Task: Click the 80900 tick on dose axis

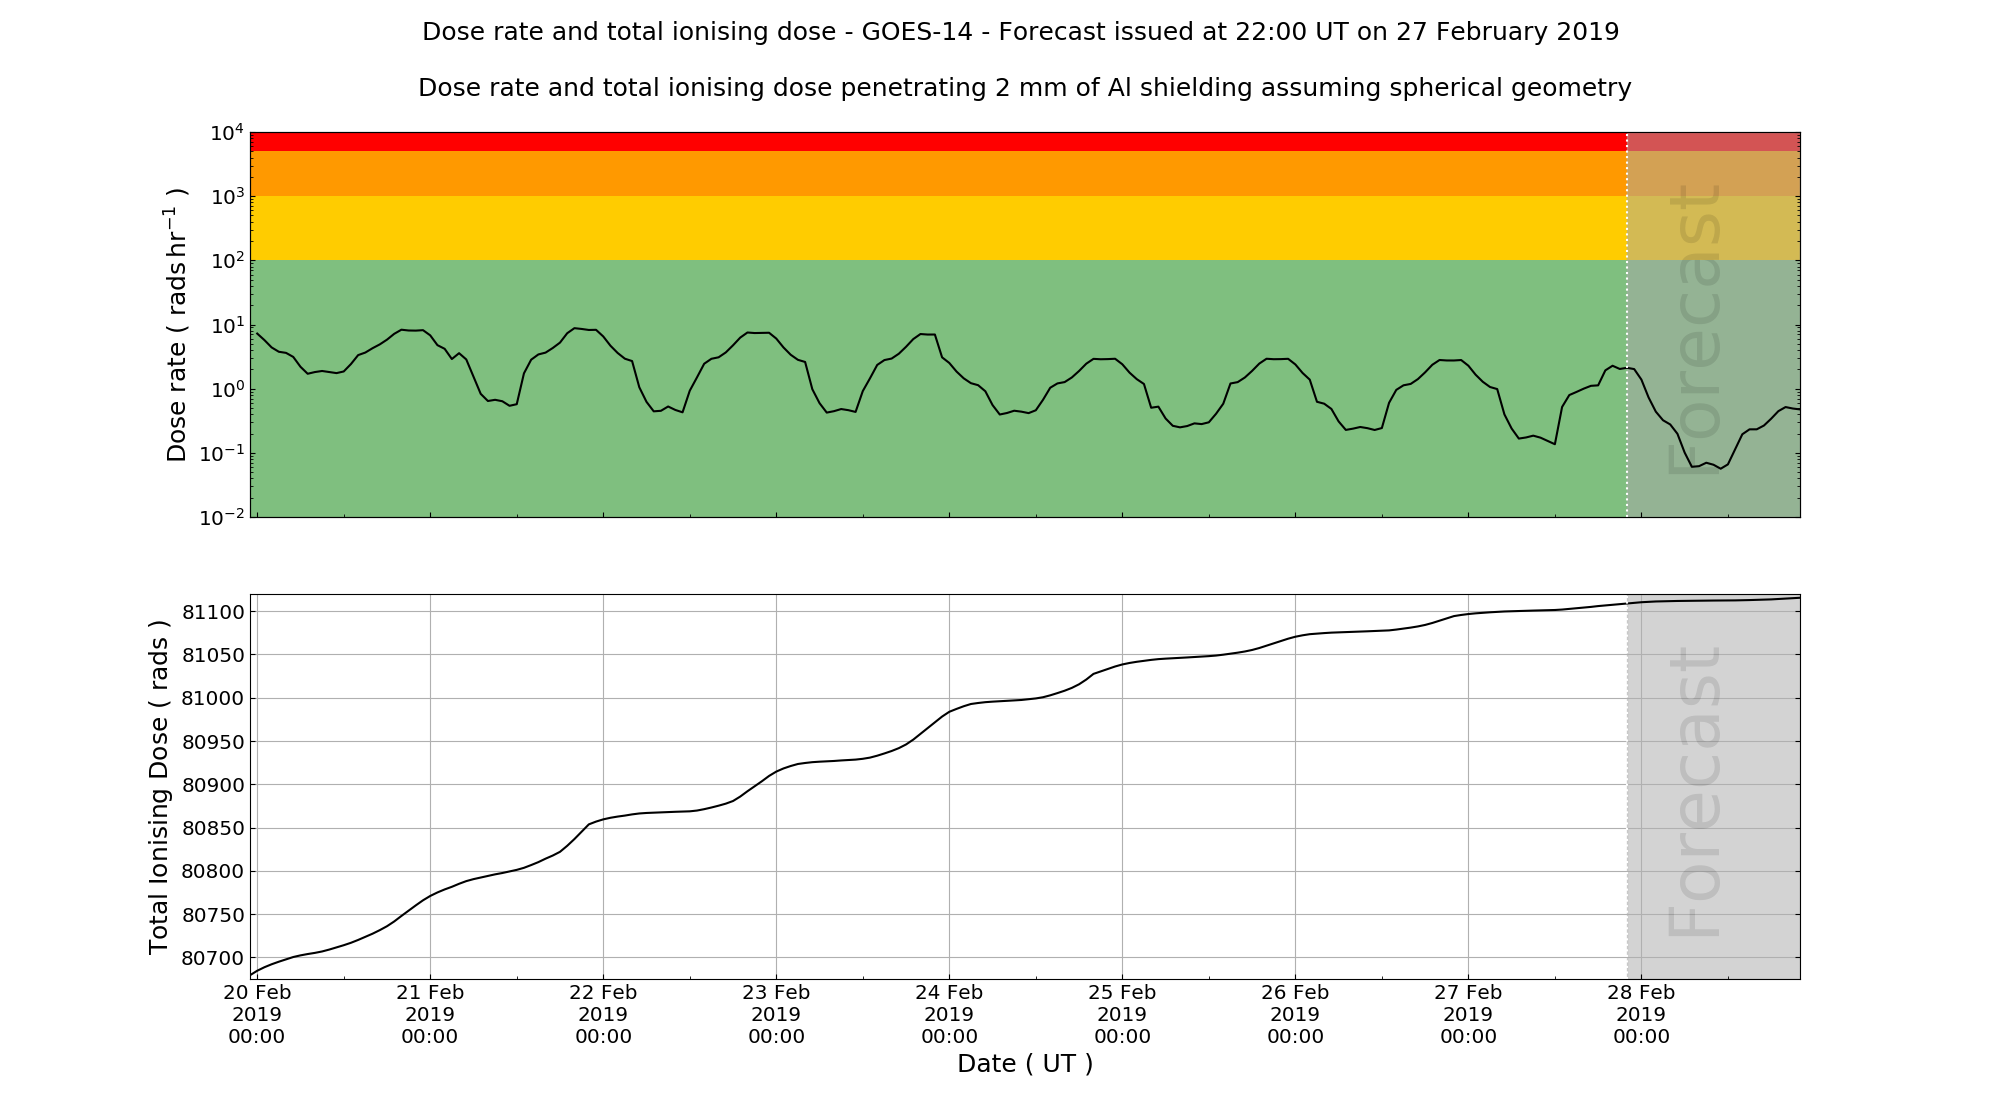Action: pos(213,785)
